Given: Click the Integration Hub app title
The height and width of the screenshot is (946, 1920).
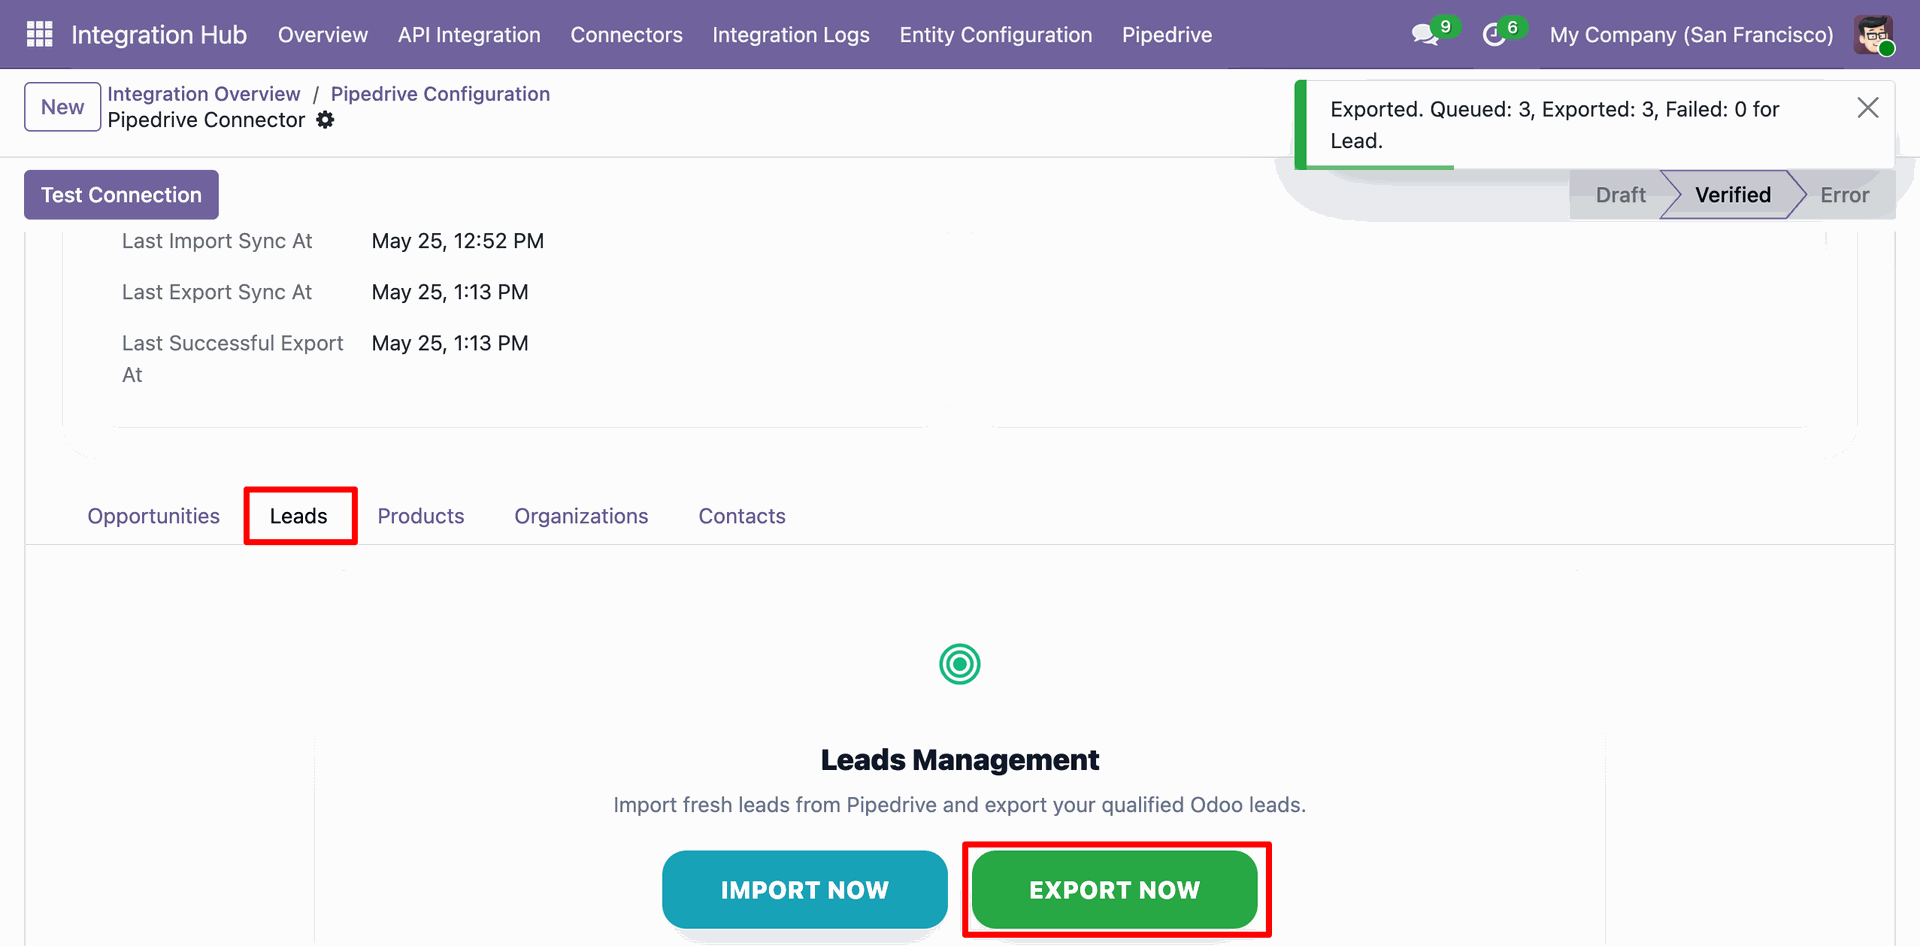Looking at the screenshot, I should [159, 35].
